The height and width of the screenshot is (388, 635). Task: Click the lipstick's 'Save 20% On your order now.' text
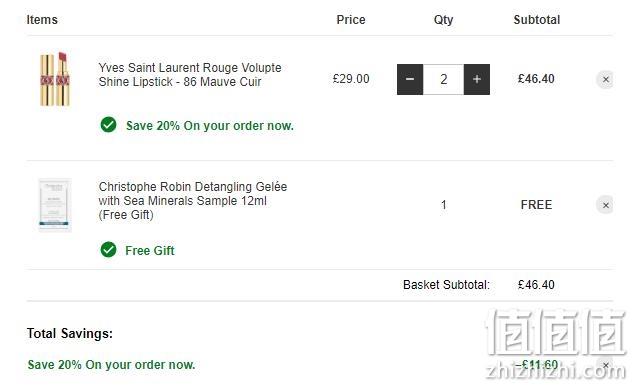(x=210, y=126)
